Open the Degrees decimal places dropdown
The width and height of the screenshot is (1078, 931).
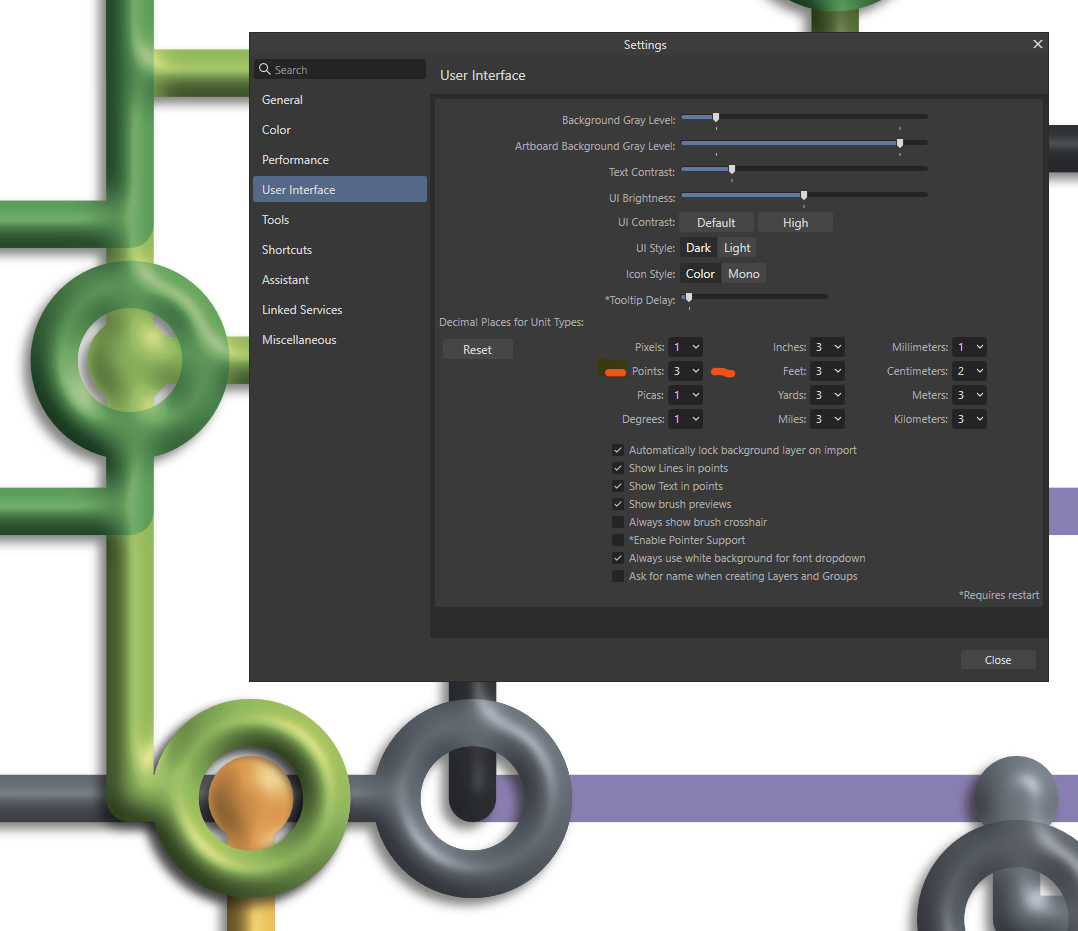point(685,419)
